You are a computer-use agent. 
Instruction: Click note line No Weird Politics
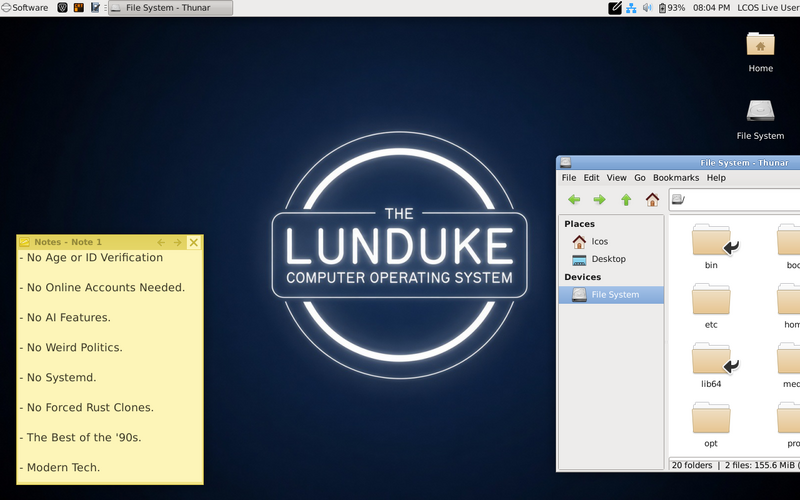tap(71, 347)
